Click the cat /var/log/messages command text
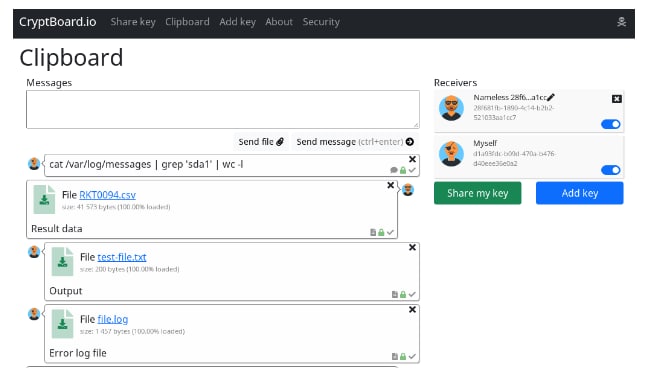655x377 pixels. click(x=146, y=164)
